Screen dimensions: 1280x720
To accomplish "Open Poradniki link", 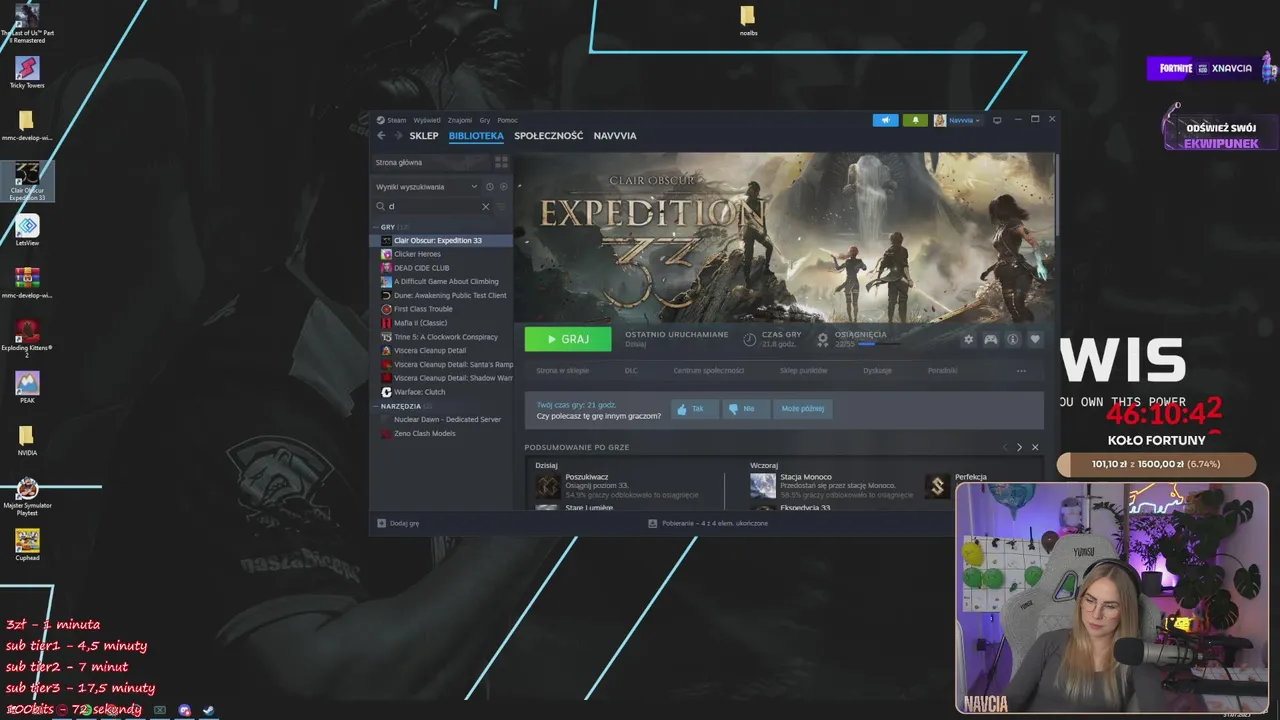I will (x=943, y=371).
